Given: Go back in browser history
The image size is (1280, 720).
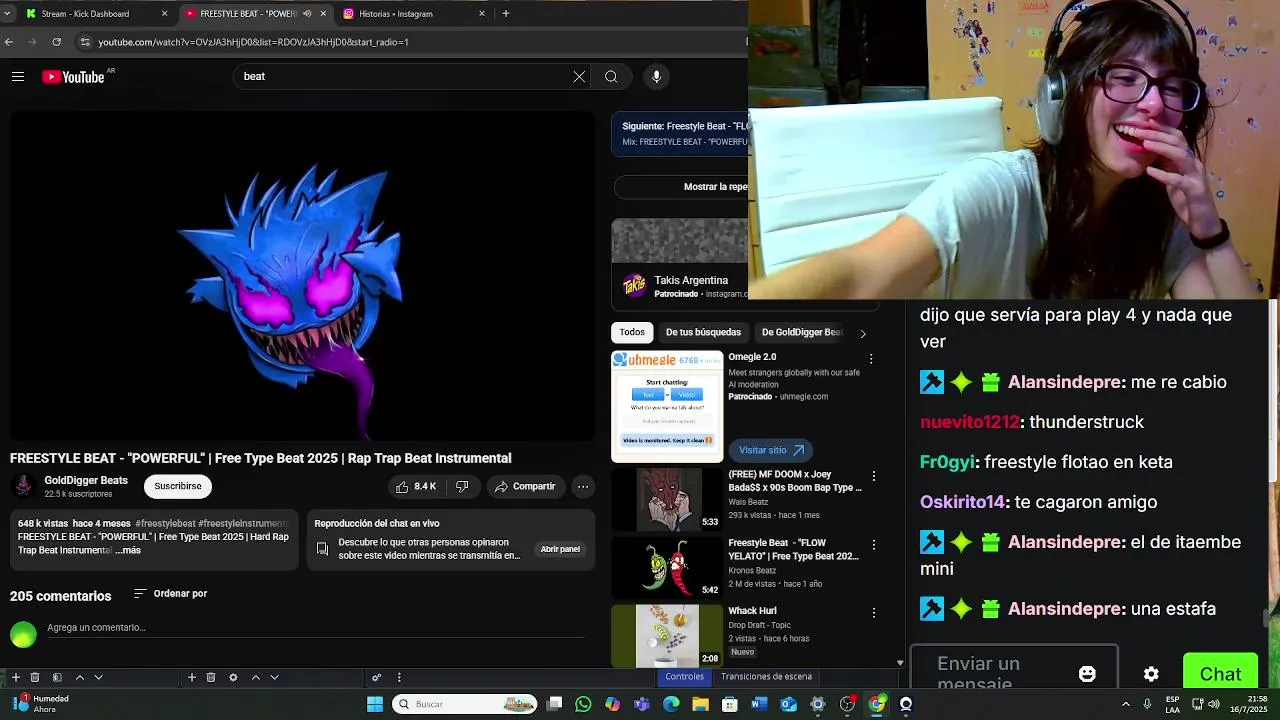Looking at the screenshot, I should coord(9,42).
